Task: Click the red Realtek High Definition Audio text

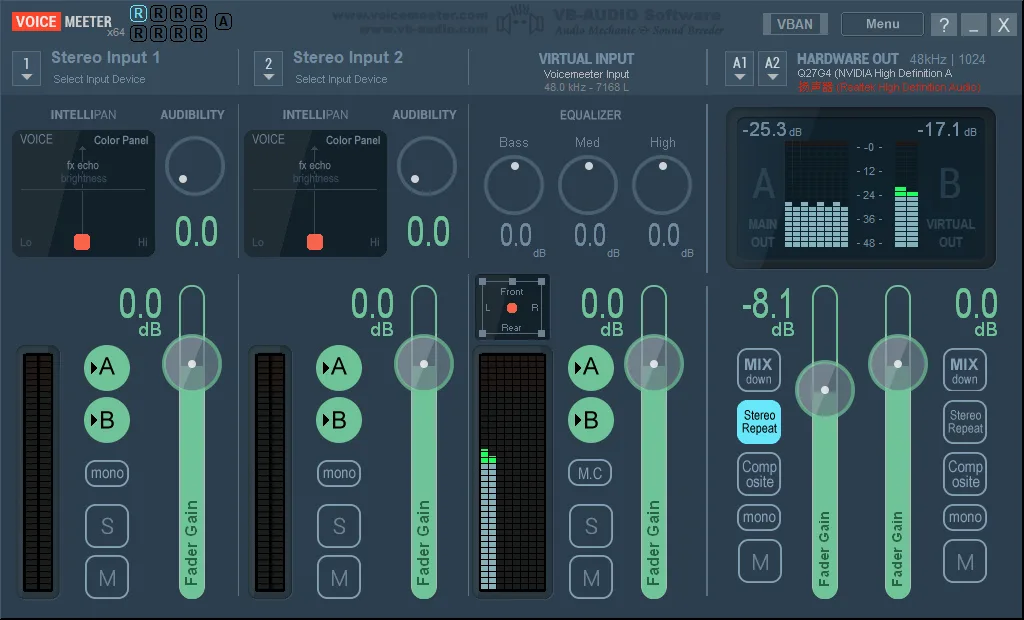Action: pyautogui.click(x=889, y=87)
